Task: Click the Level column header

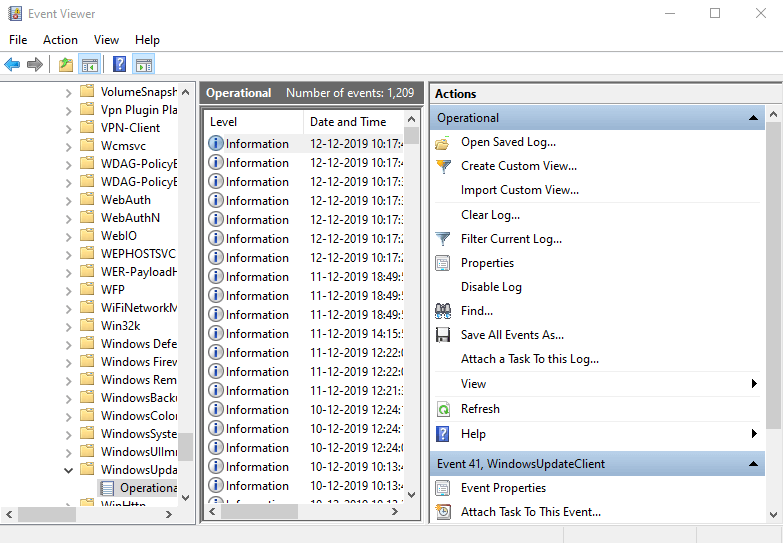Action: point(254,122)
